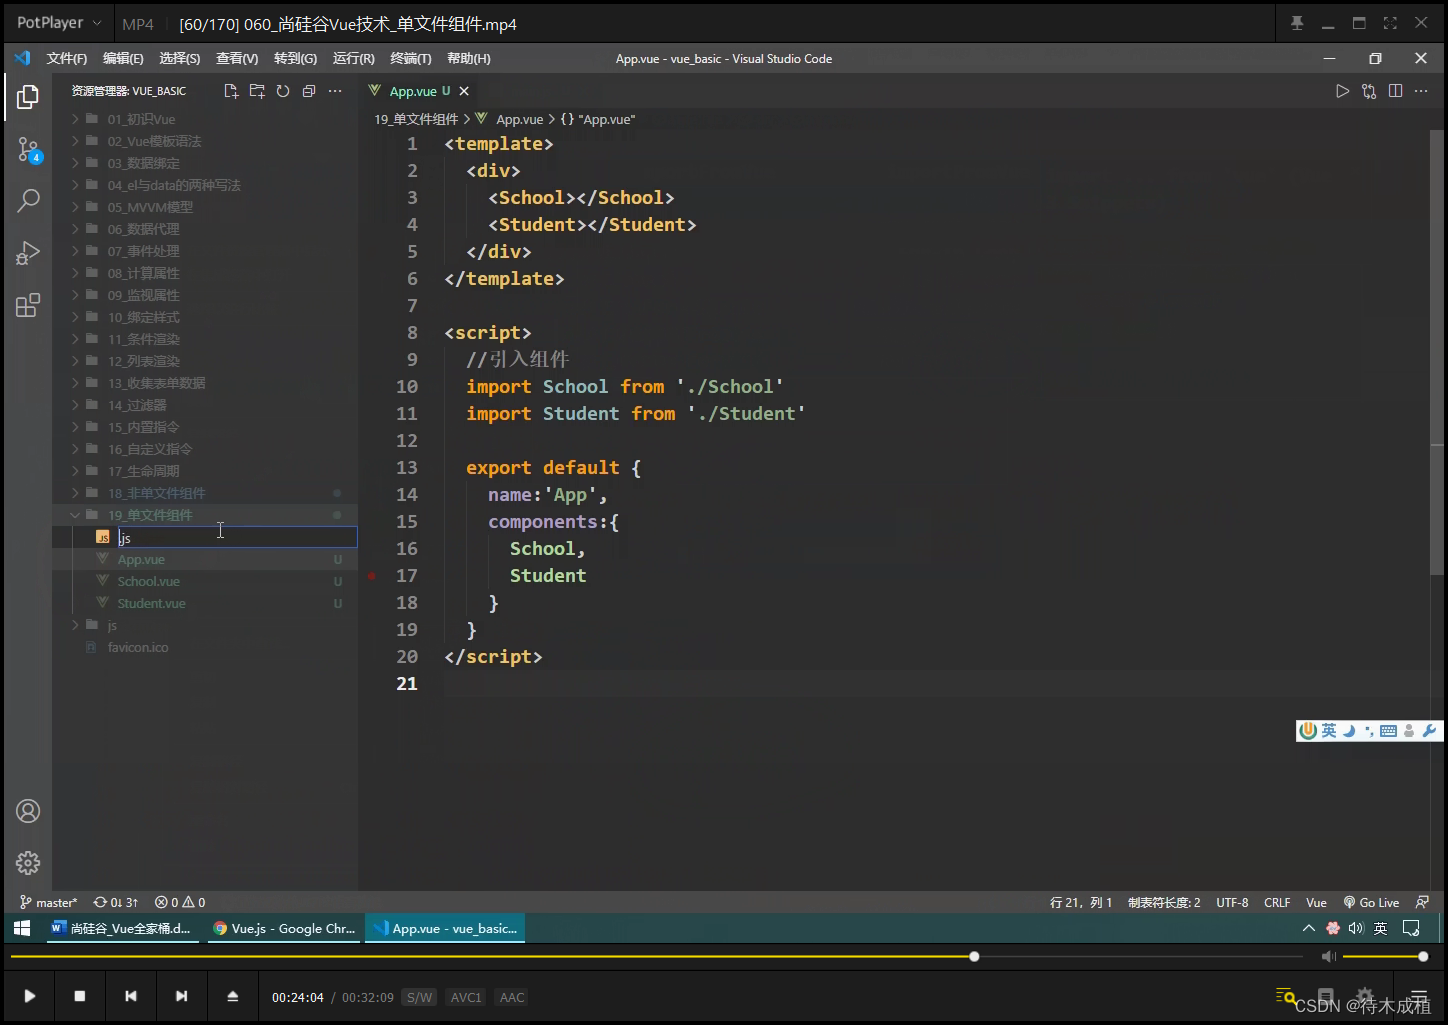Screen dimensions: 1448x1025
Task: Change CRLF line ending setting
Action: tap(1277, 902)
